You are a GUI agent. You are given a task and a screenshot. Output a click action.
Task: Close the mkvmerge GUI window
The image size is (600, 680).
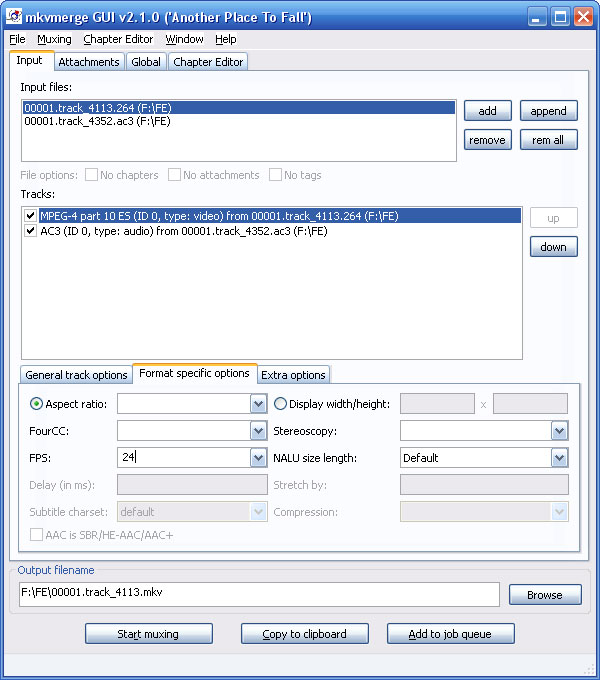click(x=584, y=17)
